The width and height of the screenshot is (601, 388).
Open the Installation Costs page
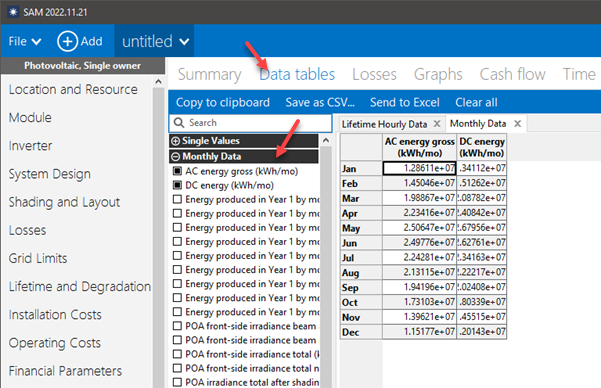[x=55, y=314]
